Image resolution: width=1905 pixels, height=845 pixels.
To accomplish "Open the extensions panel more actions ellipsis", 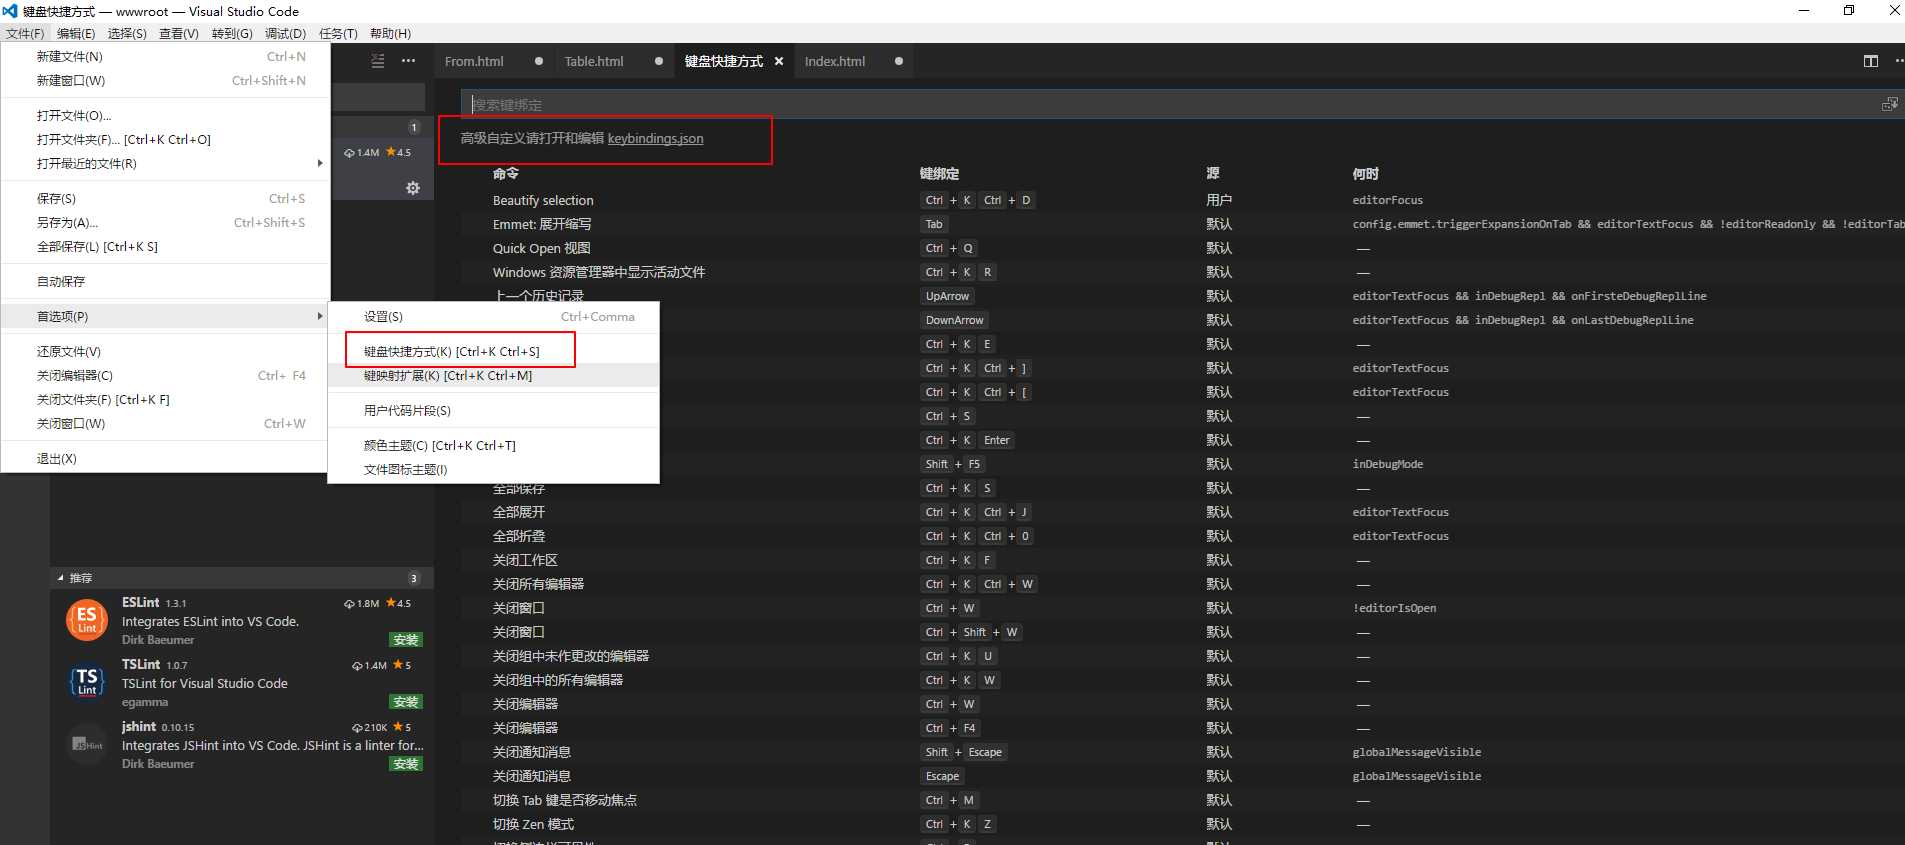I will [x=408, y=61].
